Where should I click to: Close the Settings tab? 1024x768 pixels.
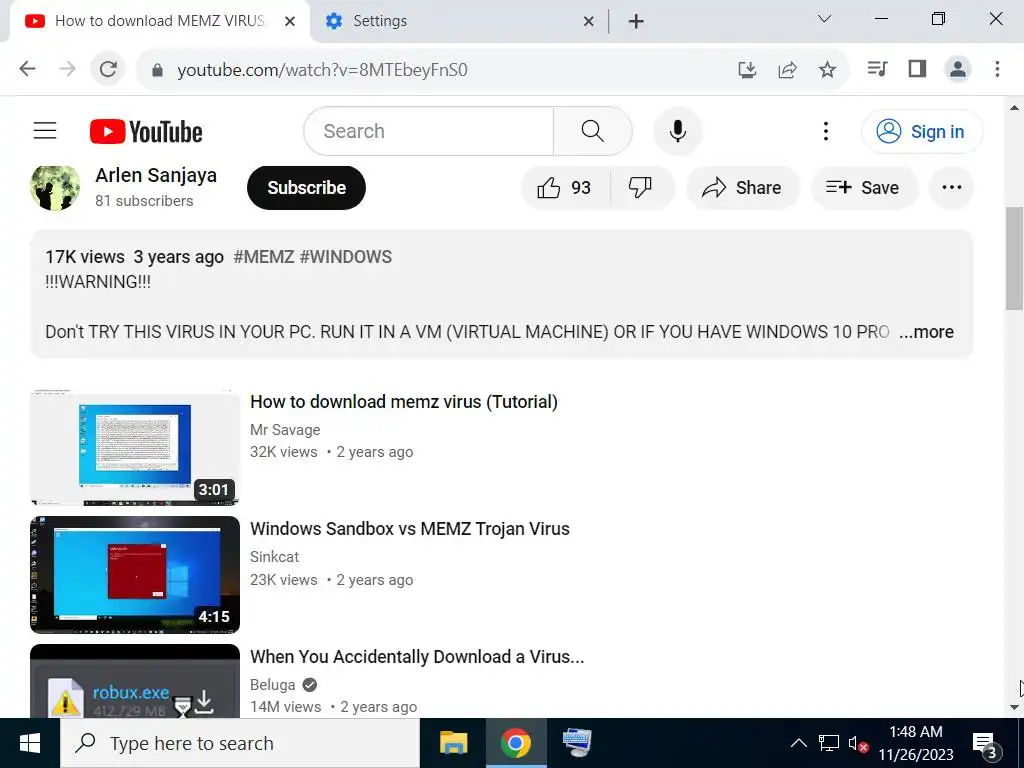click(588, 22)
